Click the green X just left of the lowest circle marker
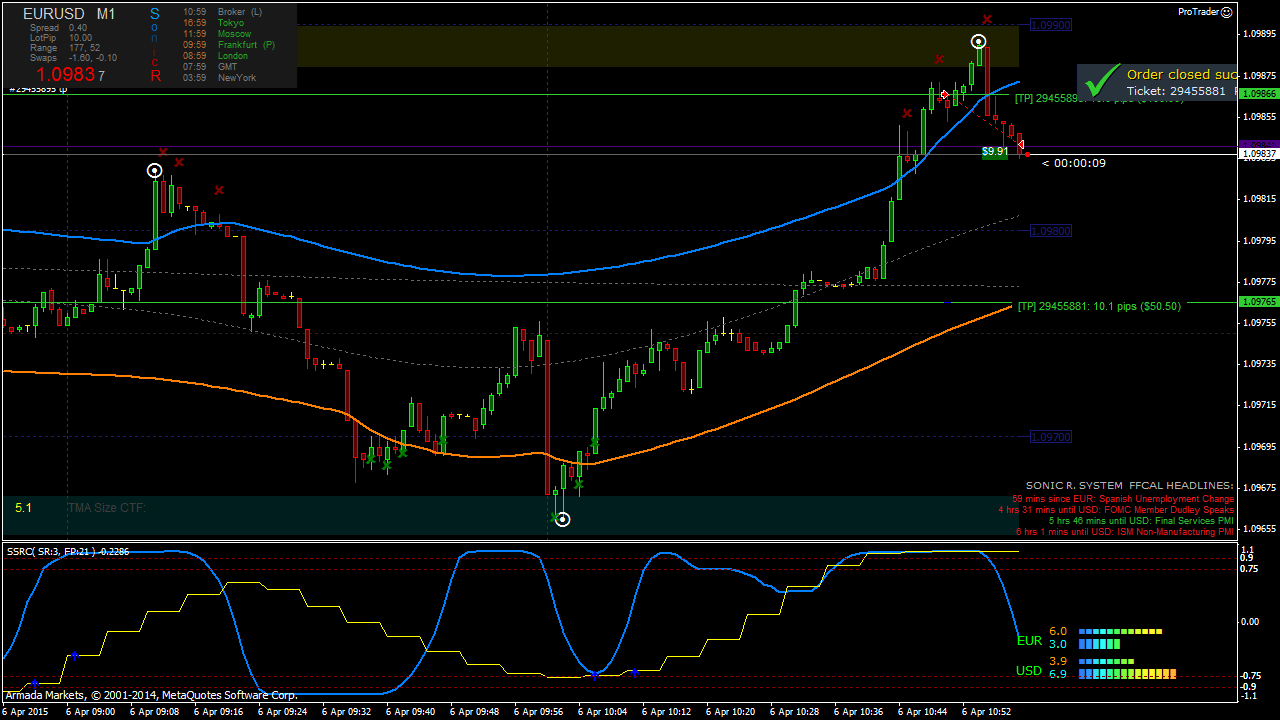The image size is (1280, 720). (555, 516)
